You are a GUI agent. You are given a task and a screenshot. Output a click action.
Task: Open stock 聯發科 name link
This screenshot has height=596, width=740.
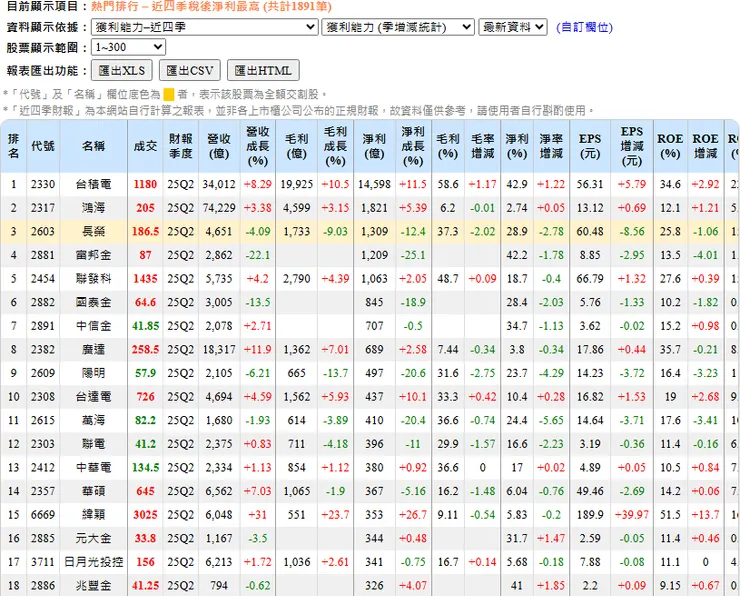(x=93, y=278)
